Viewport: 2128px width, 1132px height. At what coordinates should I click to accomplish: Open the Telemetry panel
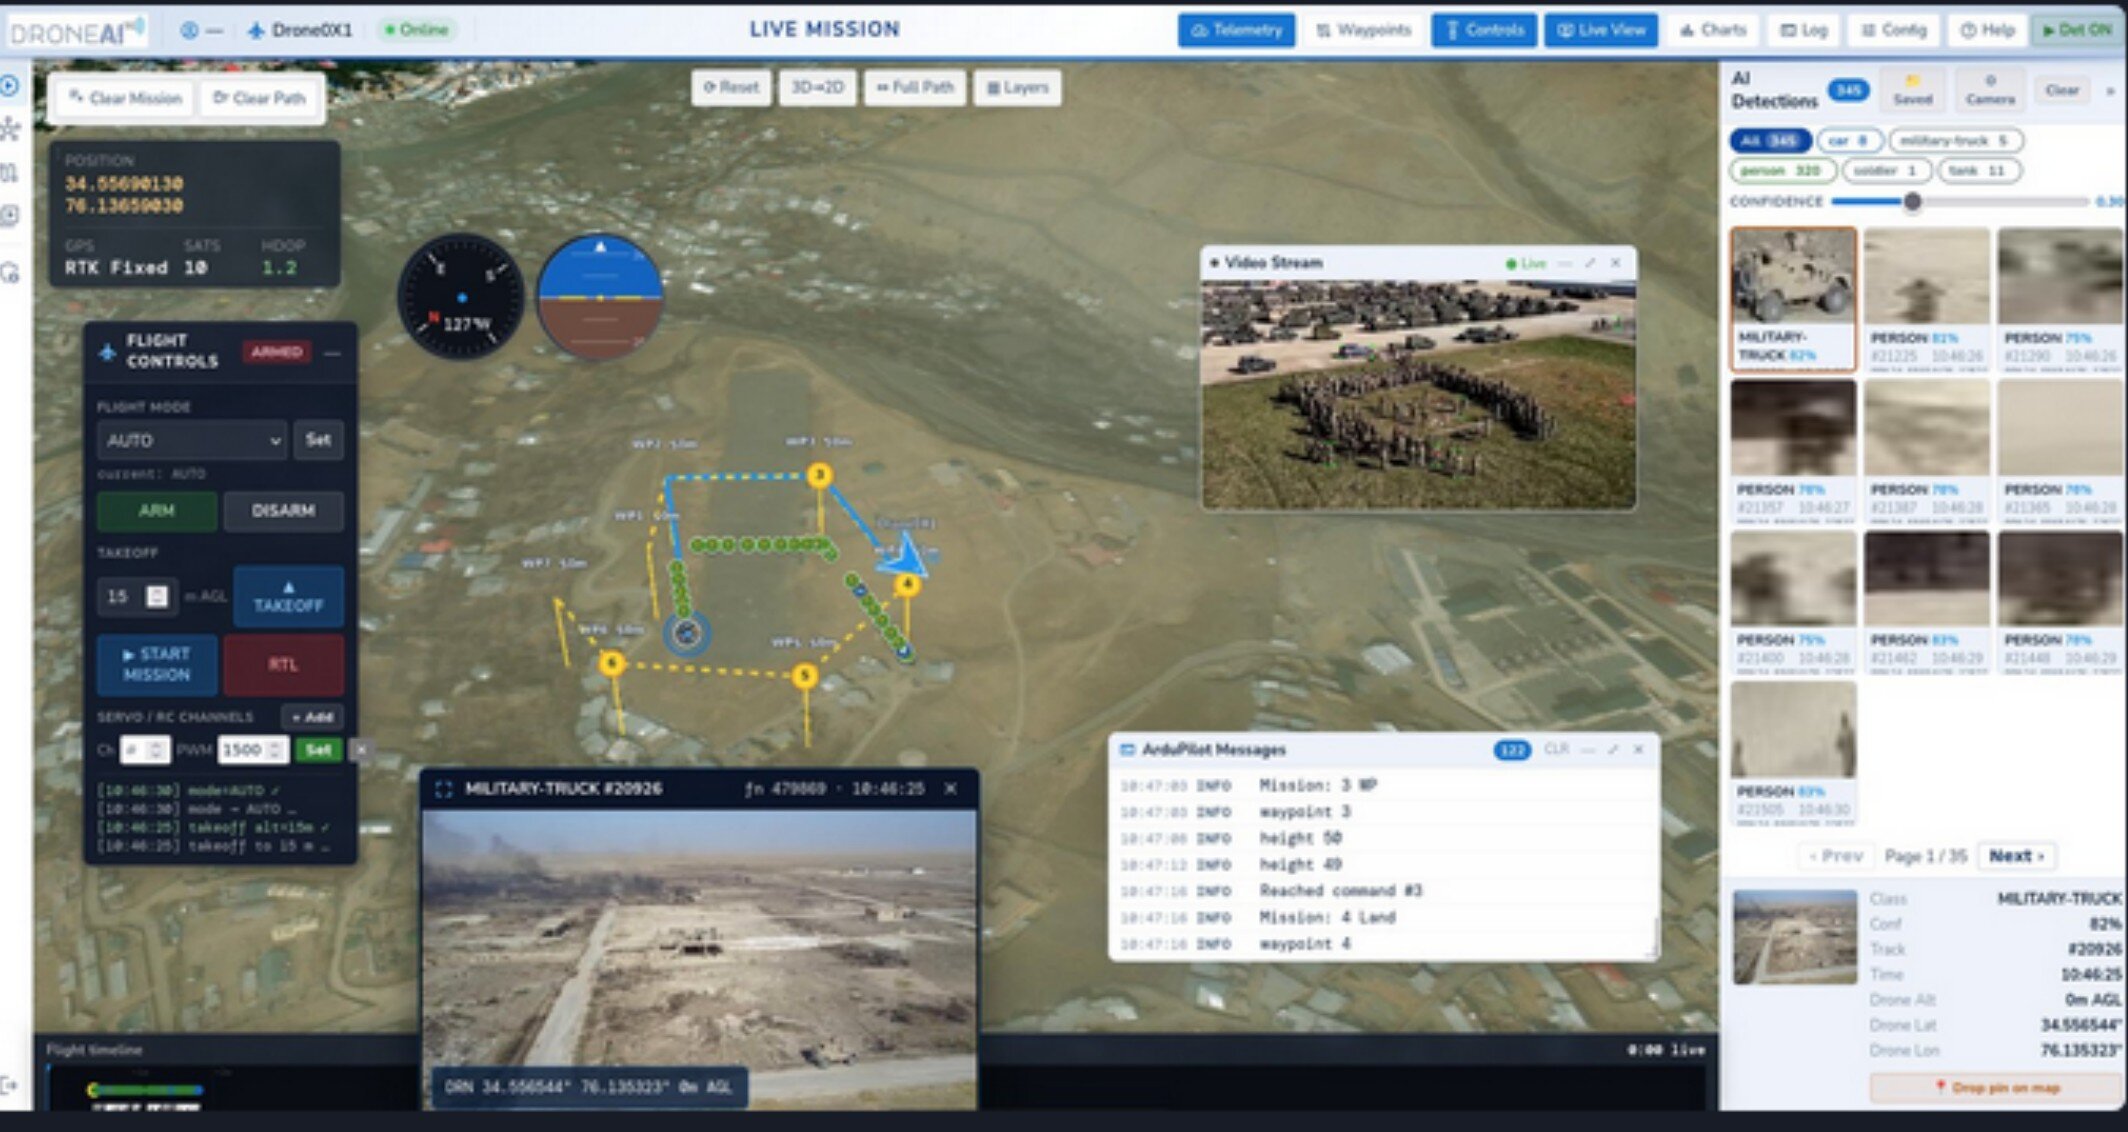click(x=1237, y=30)
